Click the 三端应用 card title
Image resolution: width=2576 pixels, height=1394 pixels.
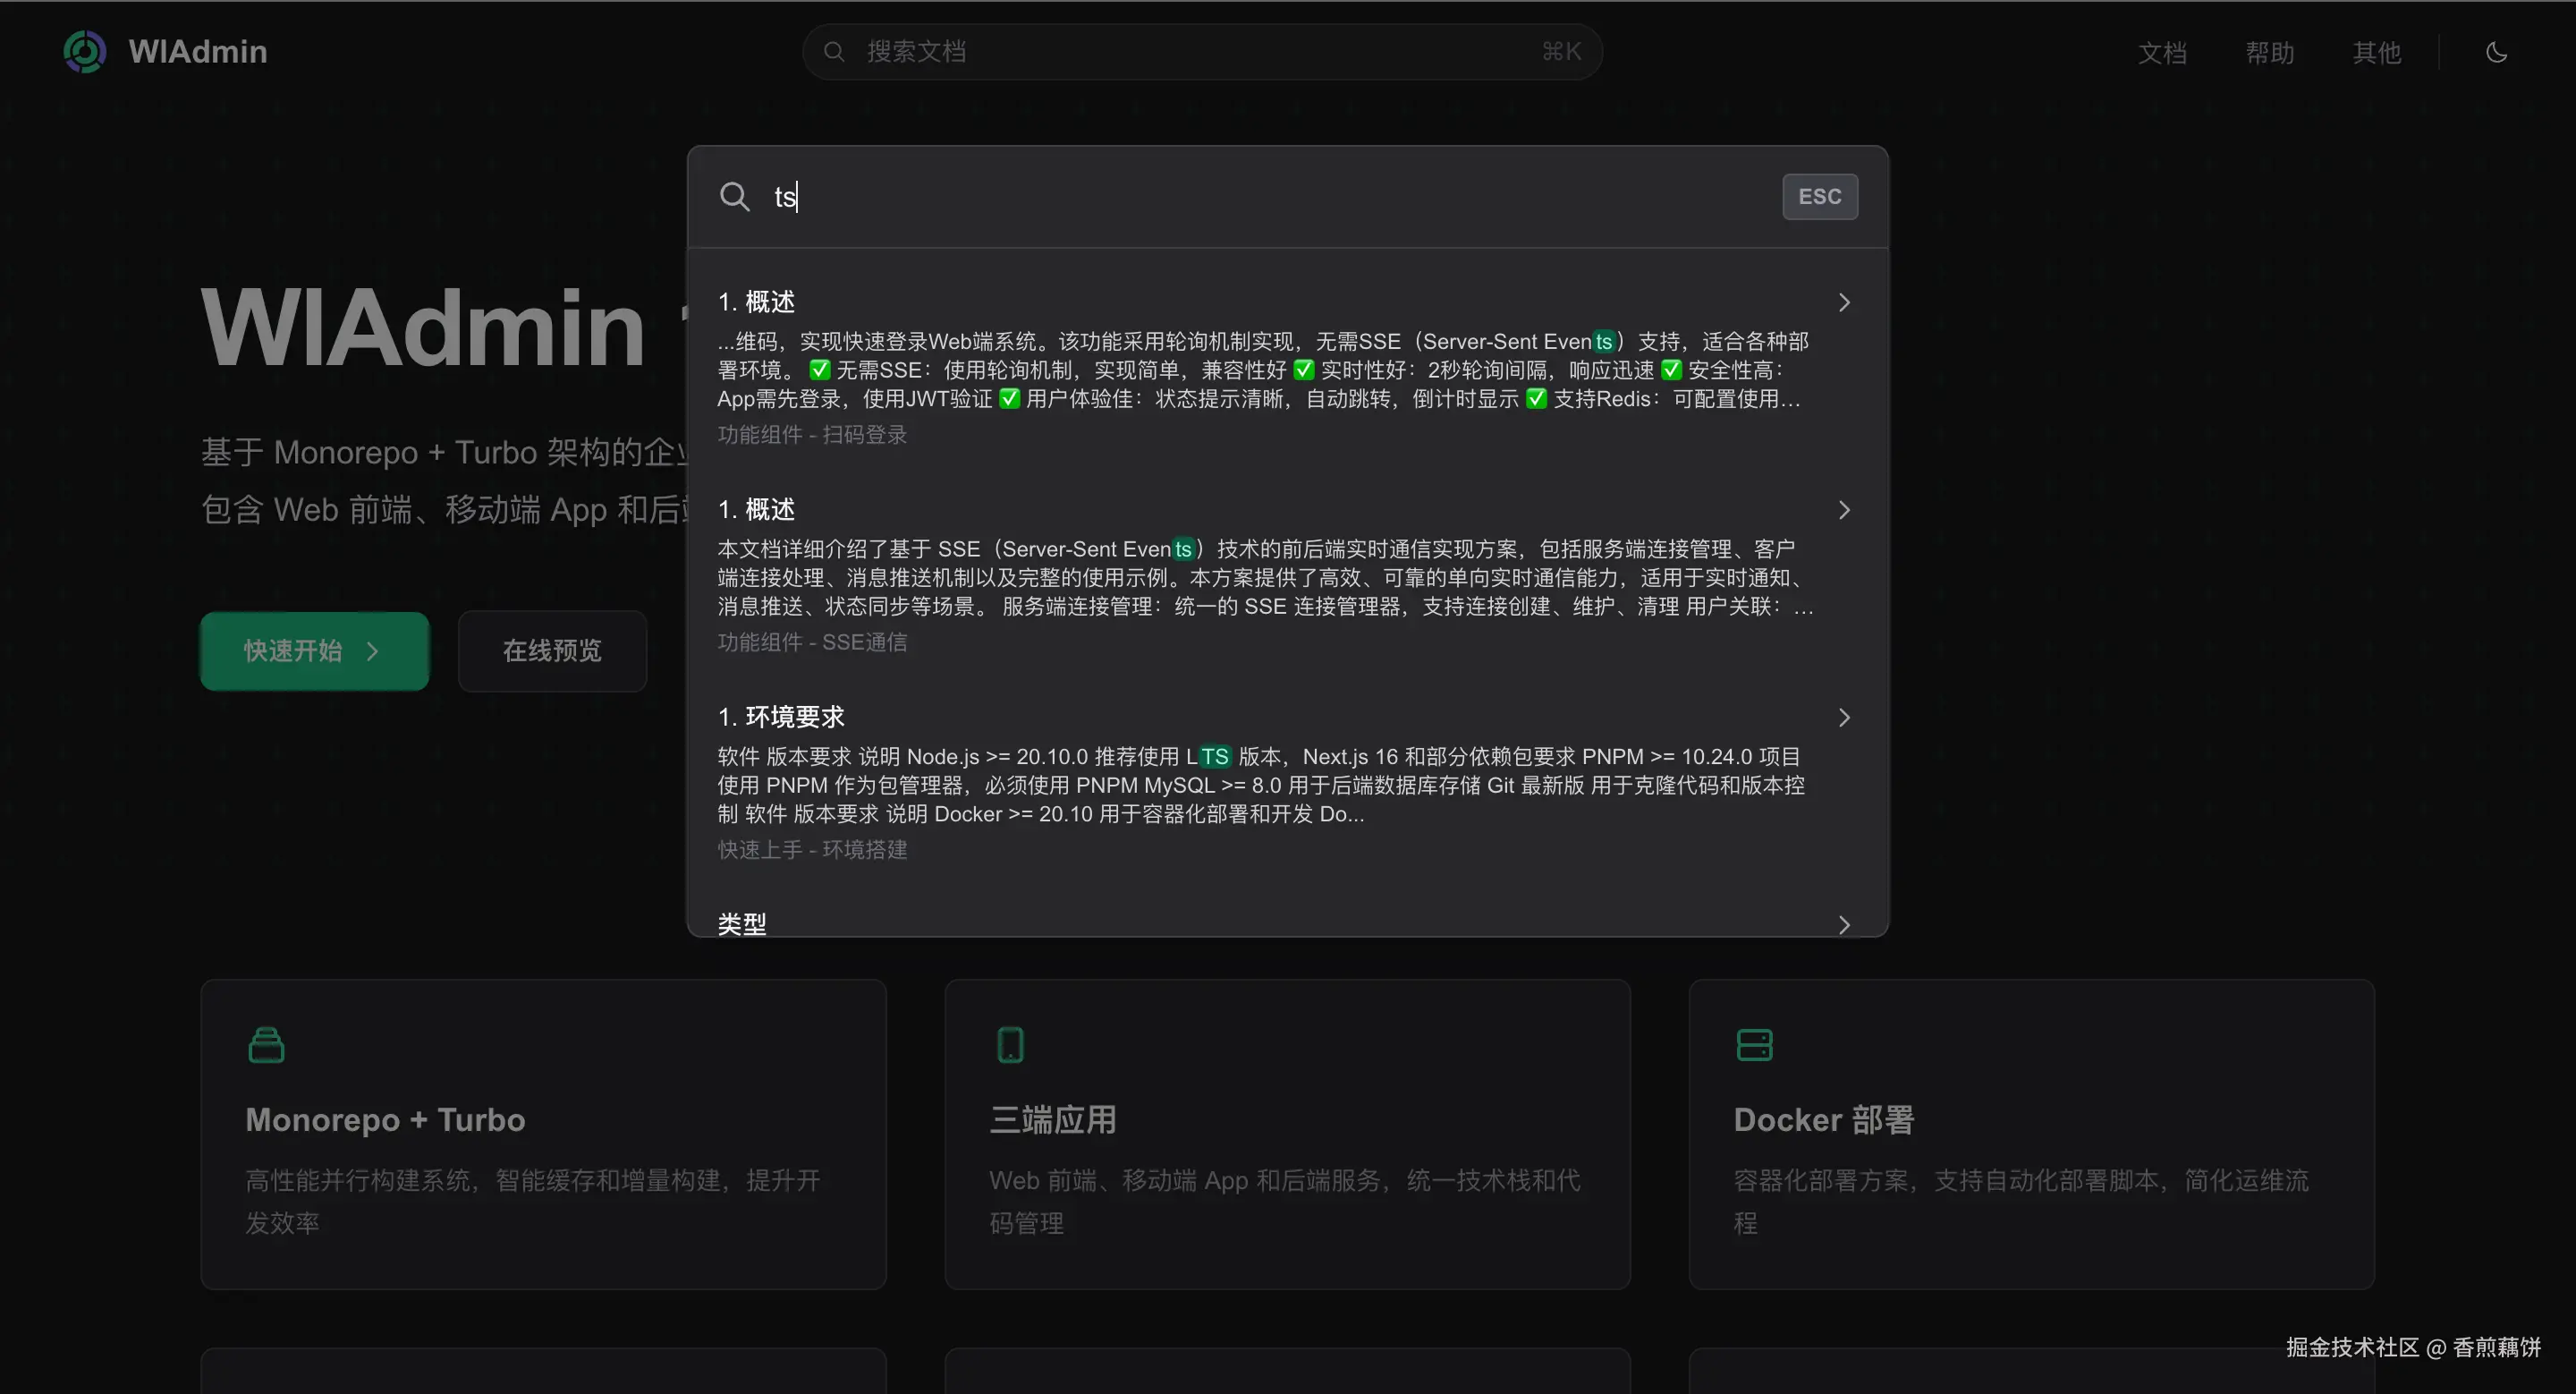pos(1053,1120)
